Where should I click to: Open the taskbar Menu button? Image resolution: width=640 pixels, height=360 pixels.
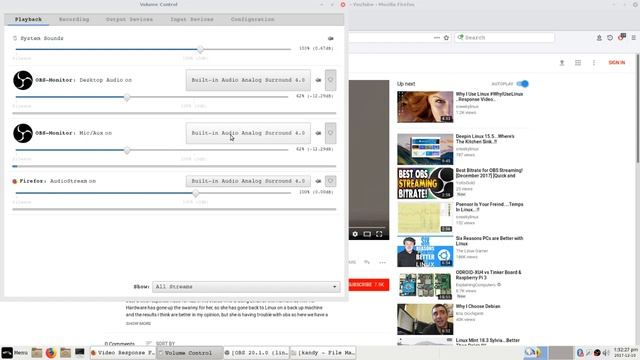pyautogui.click(x=14, y=353)
